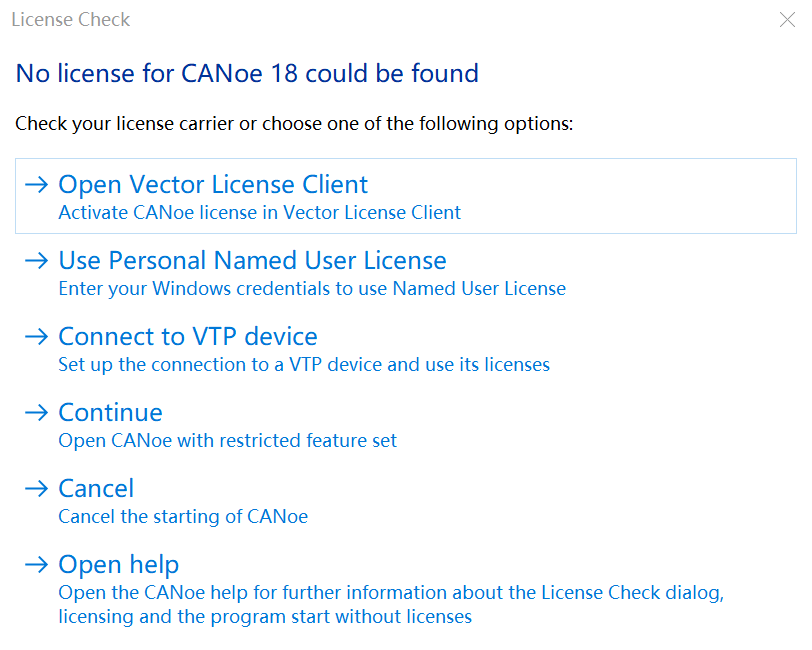This screenshot has height=650, width=812.
Task: Click "Cancel the starting of CANoe" description
Action: click(183, 517)
